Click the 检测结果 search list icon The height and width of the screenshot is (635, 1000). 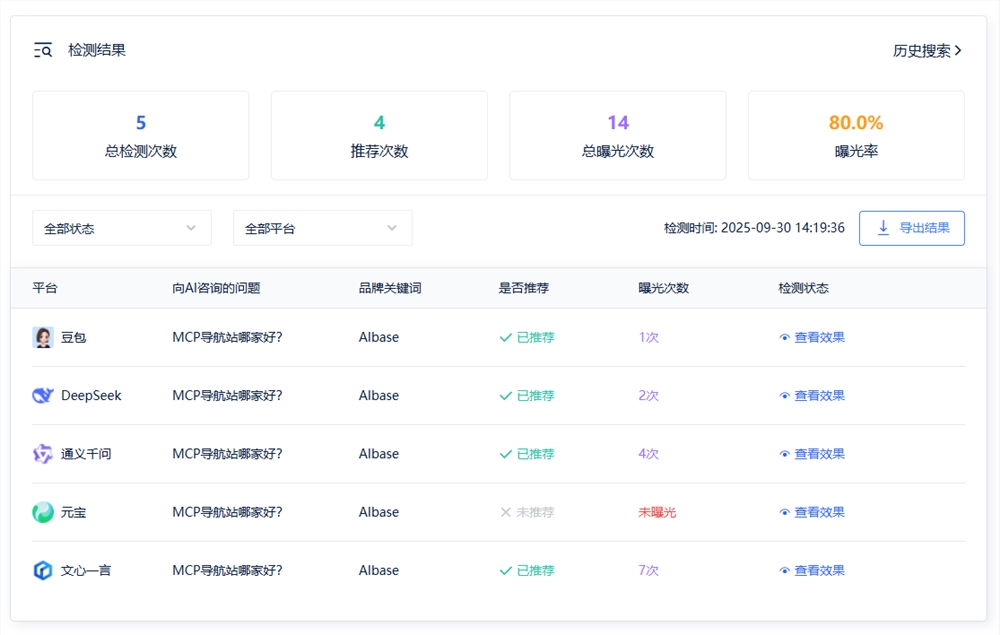43,50
